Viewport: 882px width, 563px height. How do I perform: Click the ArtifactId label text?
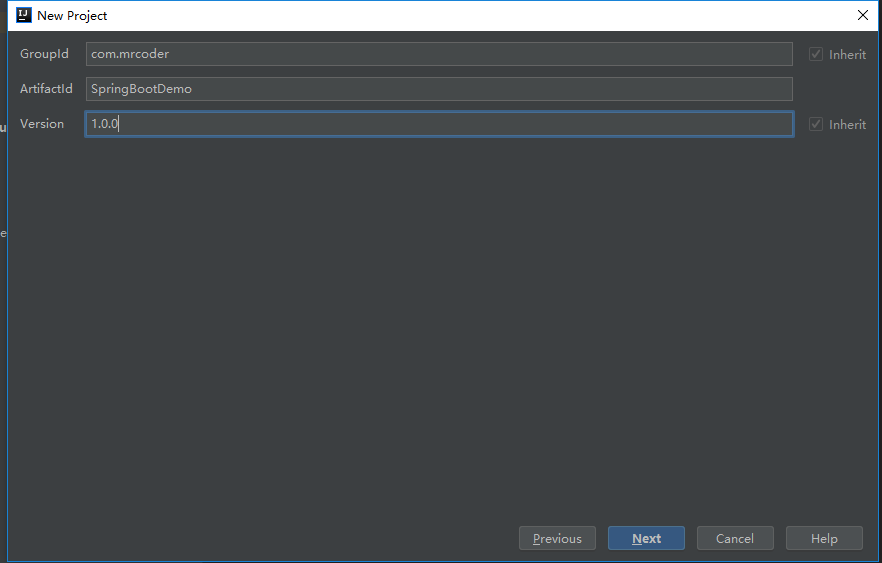(46, 89)
